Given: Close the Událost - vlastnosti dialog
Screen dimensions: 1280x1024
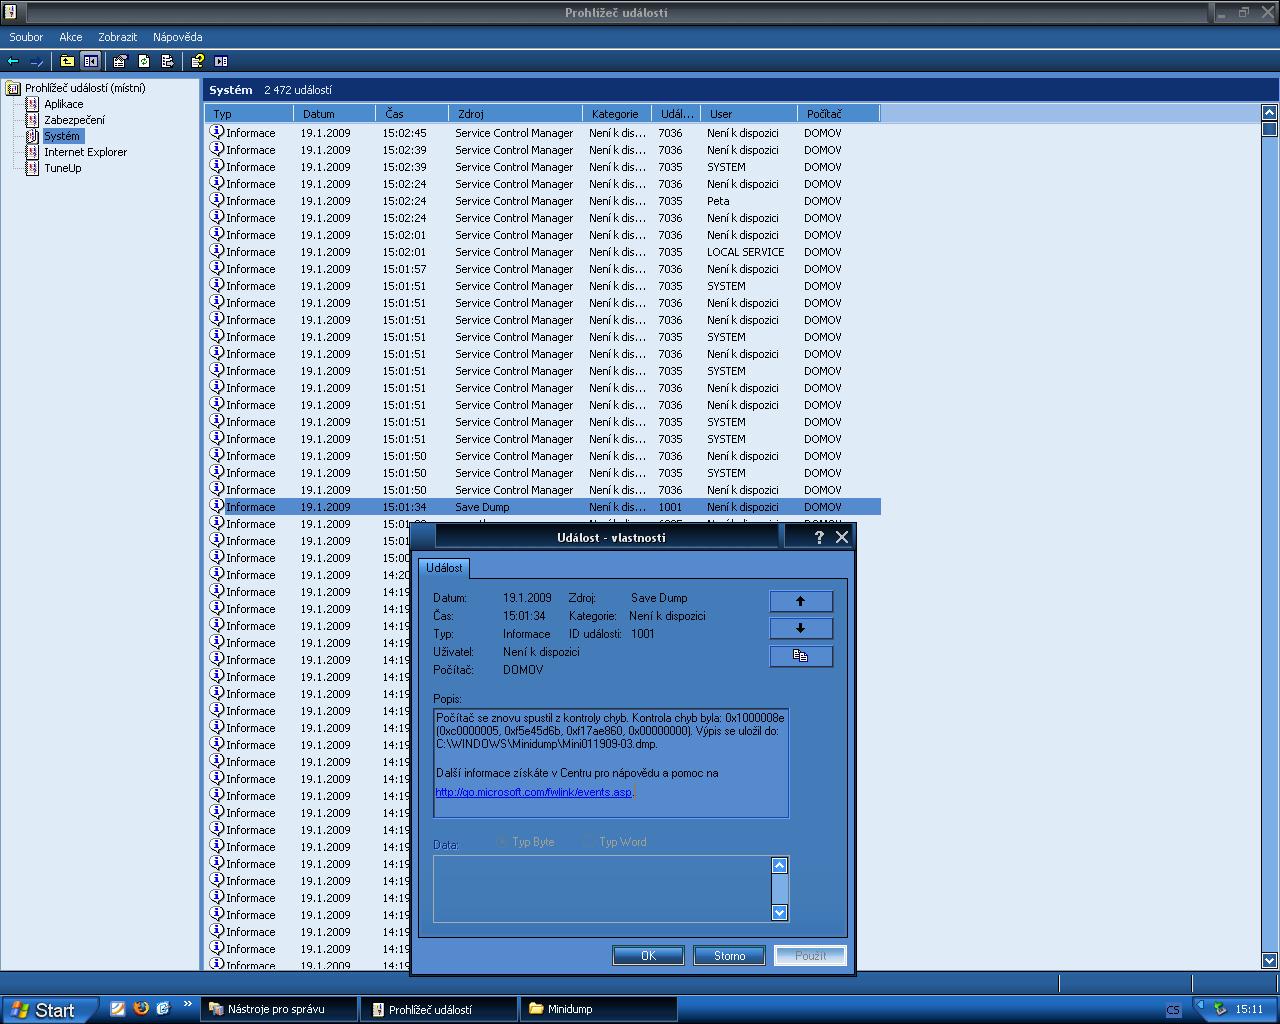Looking at the screenshot, I should [x=842, y=537].
